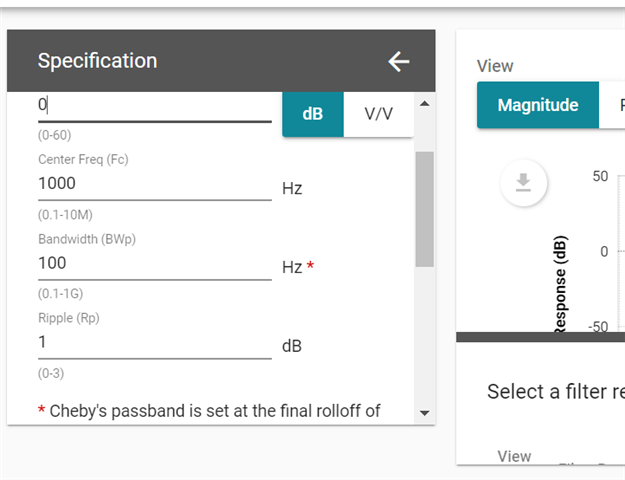The width and height of the screenshot is (625, 480).
Task: Click the Specification panel scrollbar thumb
Action: (x=424, y=208)
